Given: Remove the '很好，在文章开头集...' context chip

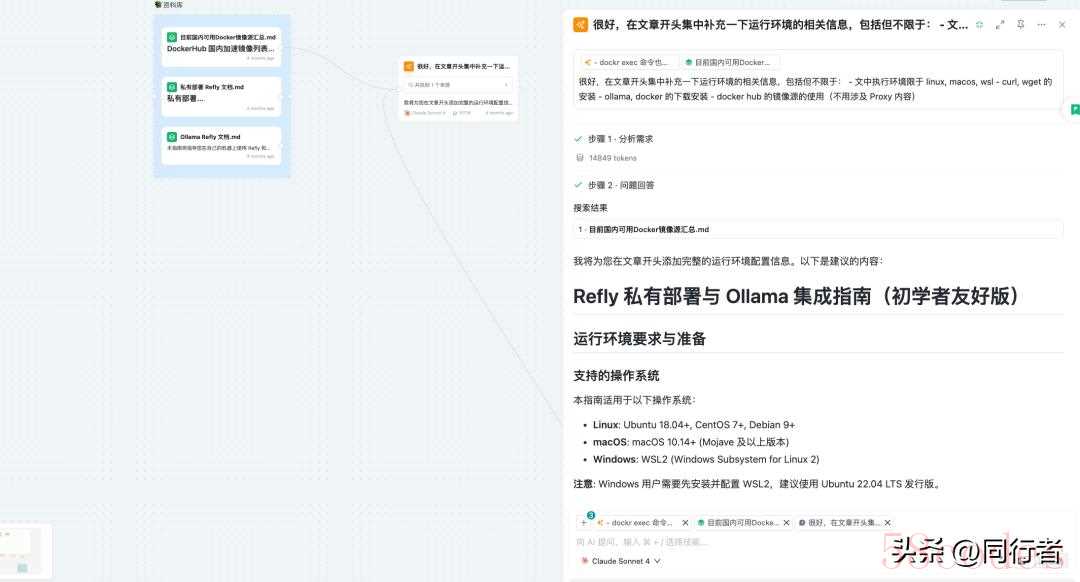Looking at the screenshot, I should 889,523.
